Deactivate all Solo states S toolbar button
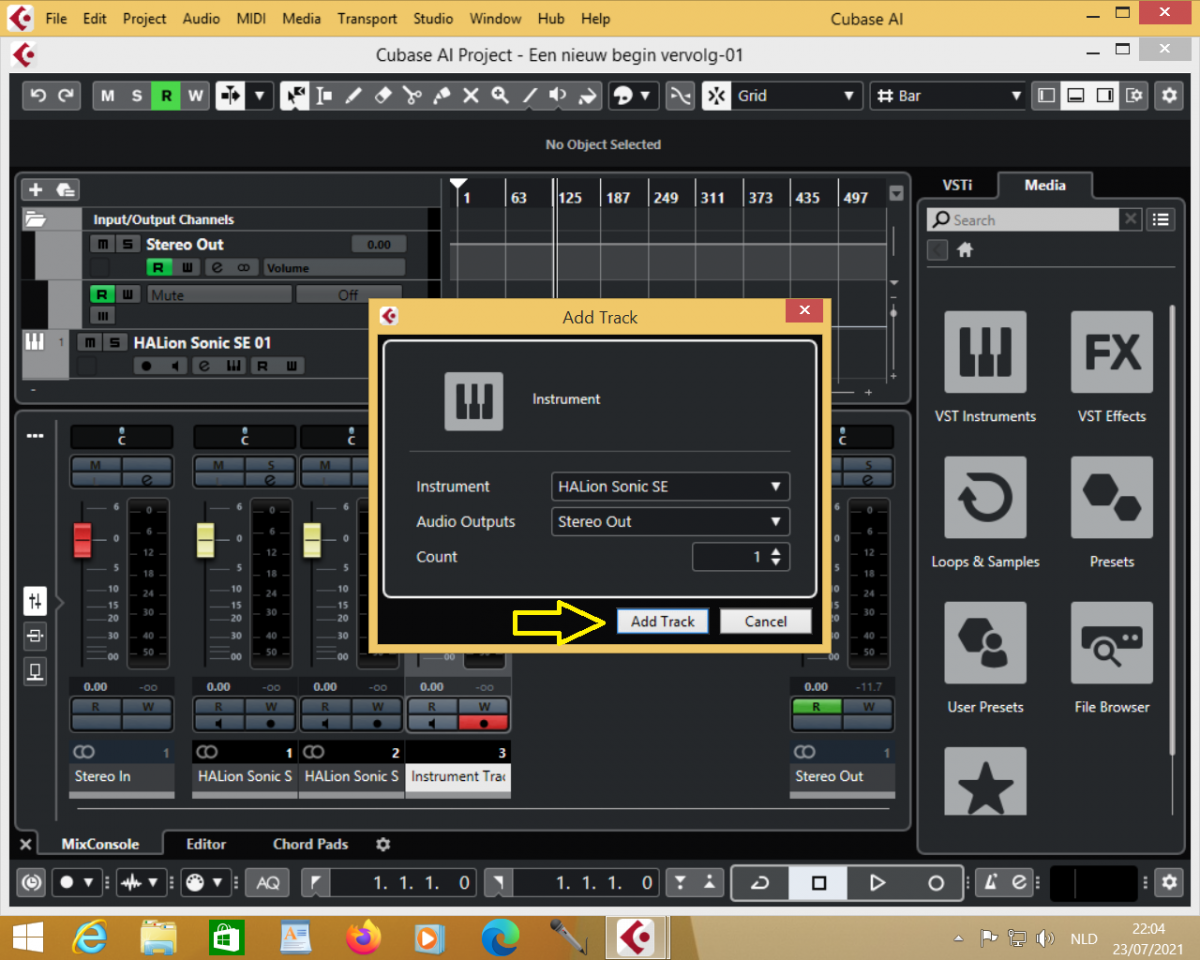 [137, 96]
